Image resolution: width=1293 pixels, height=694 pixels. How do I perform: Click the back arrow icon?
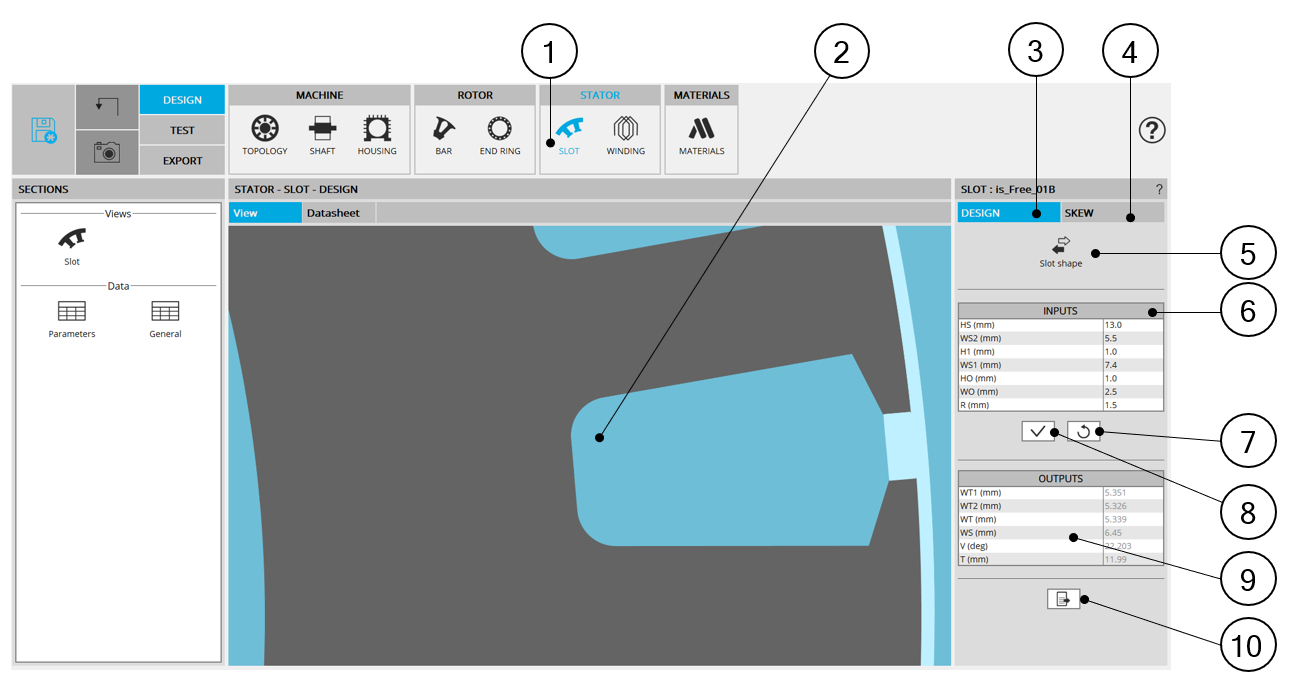(107, 106)
